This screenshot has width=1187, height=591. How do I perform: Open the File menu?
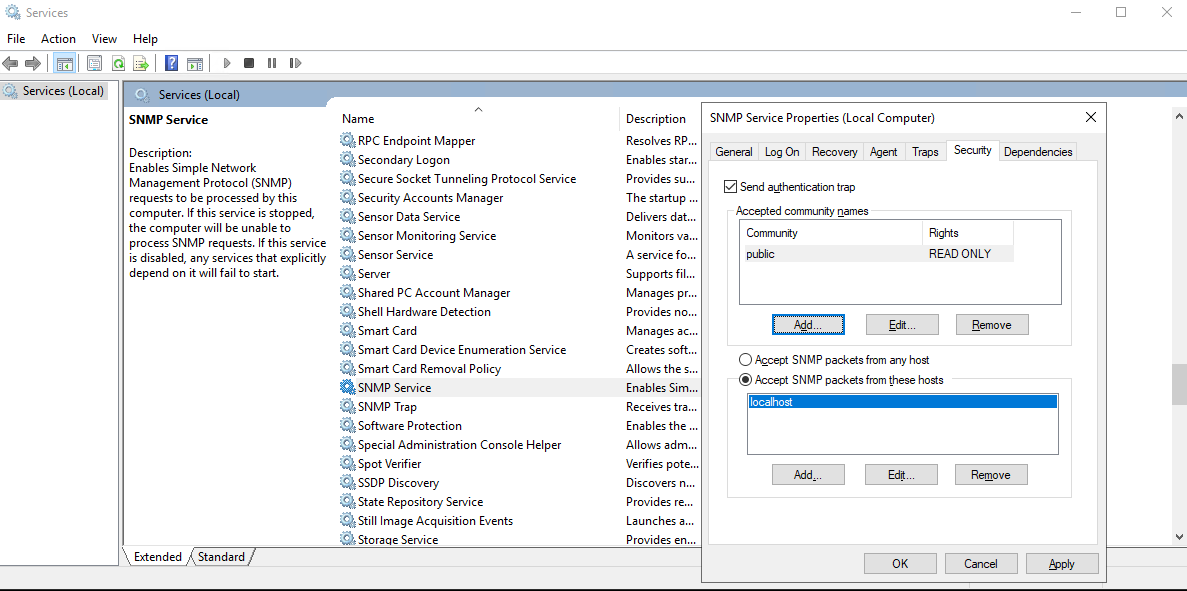(x=16, y=39)
